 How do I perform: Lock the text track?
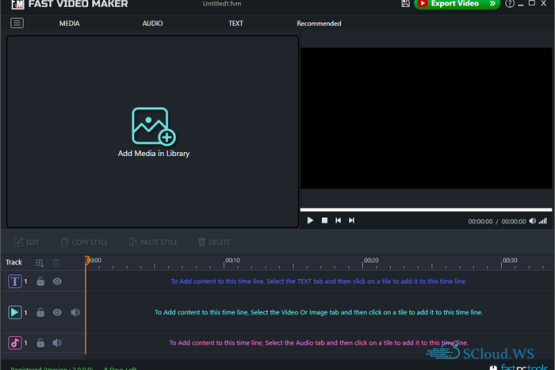pos(41,281)
